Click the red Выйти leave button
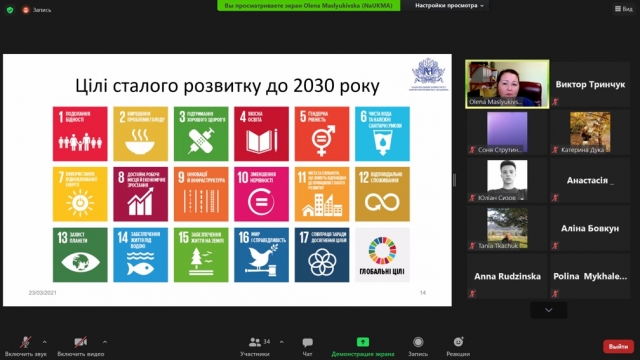This screenshot has width=640, height=360. click(618, 347)
